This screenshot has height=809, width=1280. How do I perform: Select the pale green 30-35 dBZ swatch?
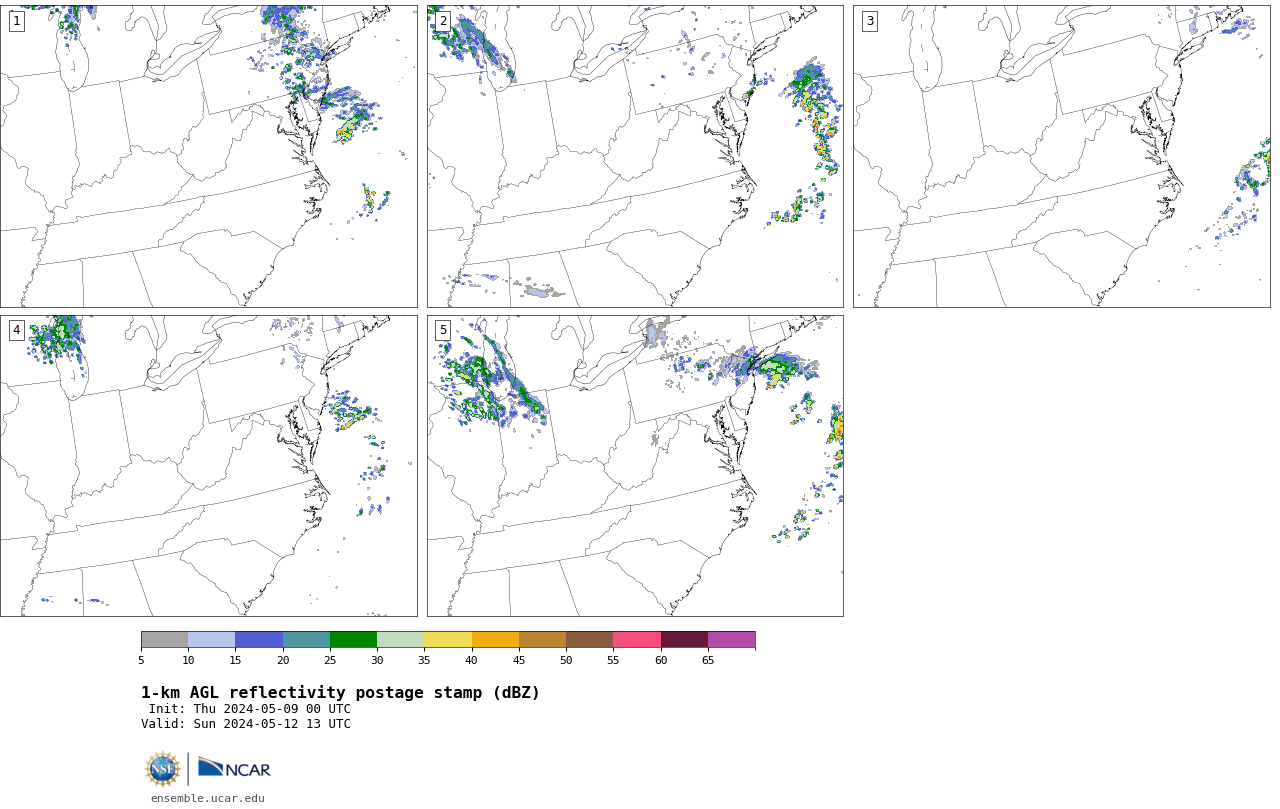pyautogui.click(x=401, y=640)
